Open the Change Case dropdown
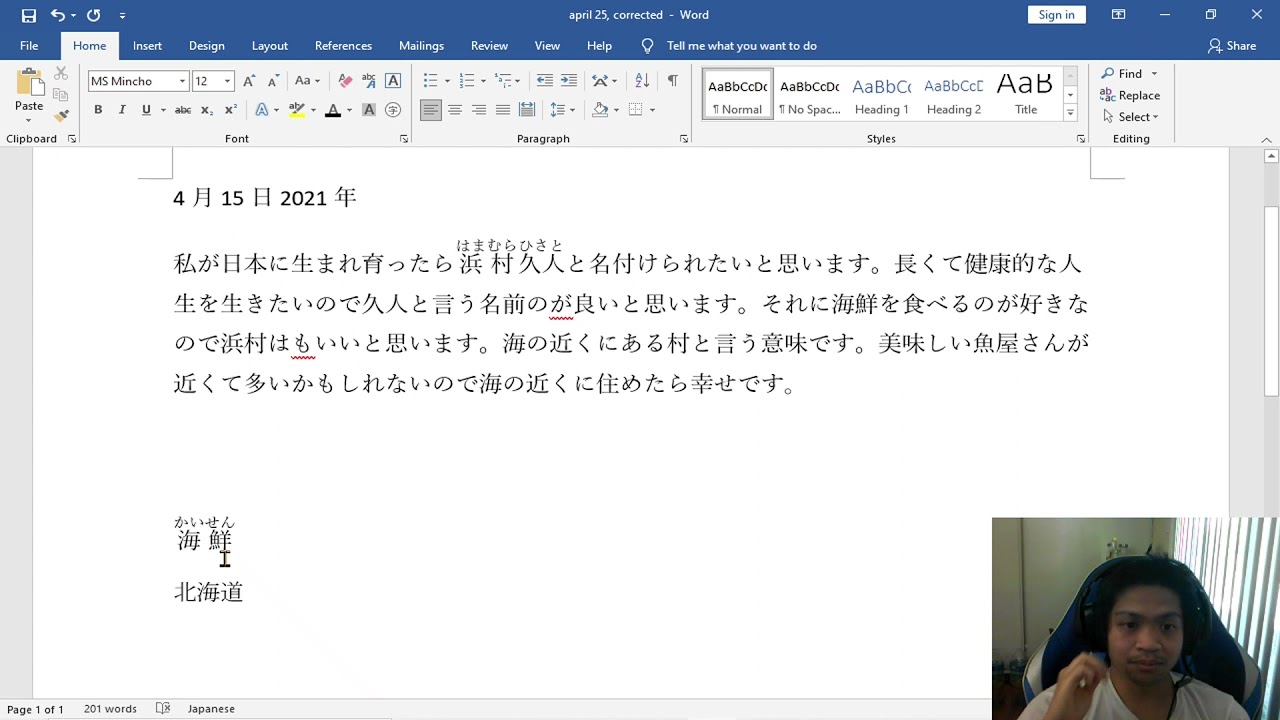 click(307, 81)
